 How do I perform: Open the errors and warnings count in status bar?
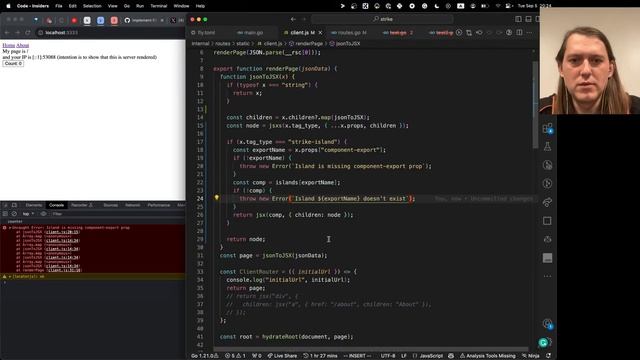(x=236, y=356)
